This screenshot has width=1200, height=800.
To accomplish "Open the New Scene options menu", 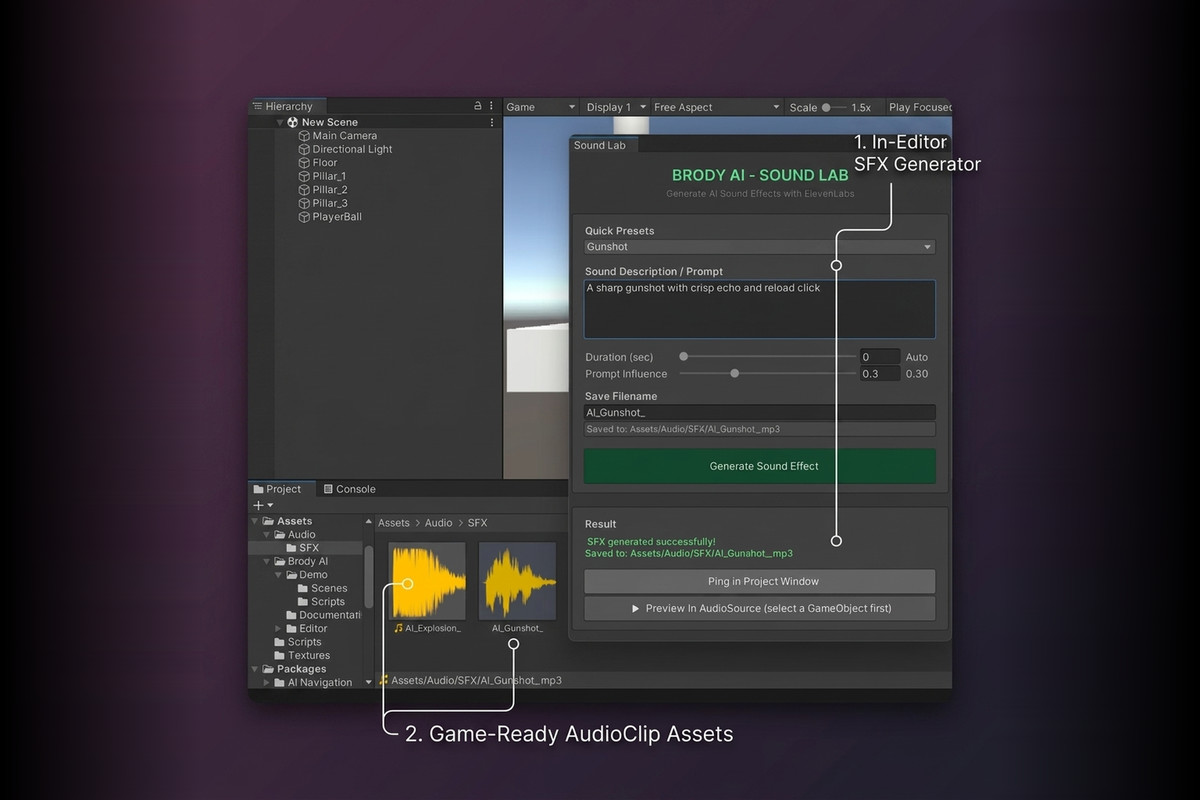I will coord(492,122).
